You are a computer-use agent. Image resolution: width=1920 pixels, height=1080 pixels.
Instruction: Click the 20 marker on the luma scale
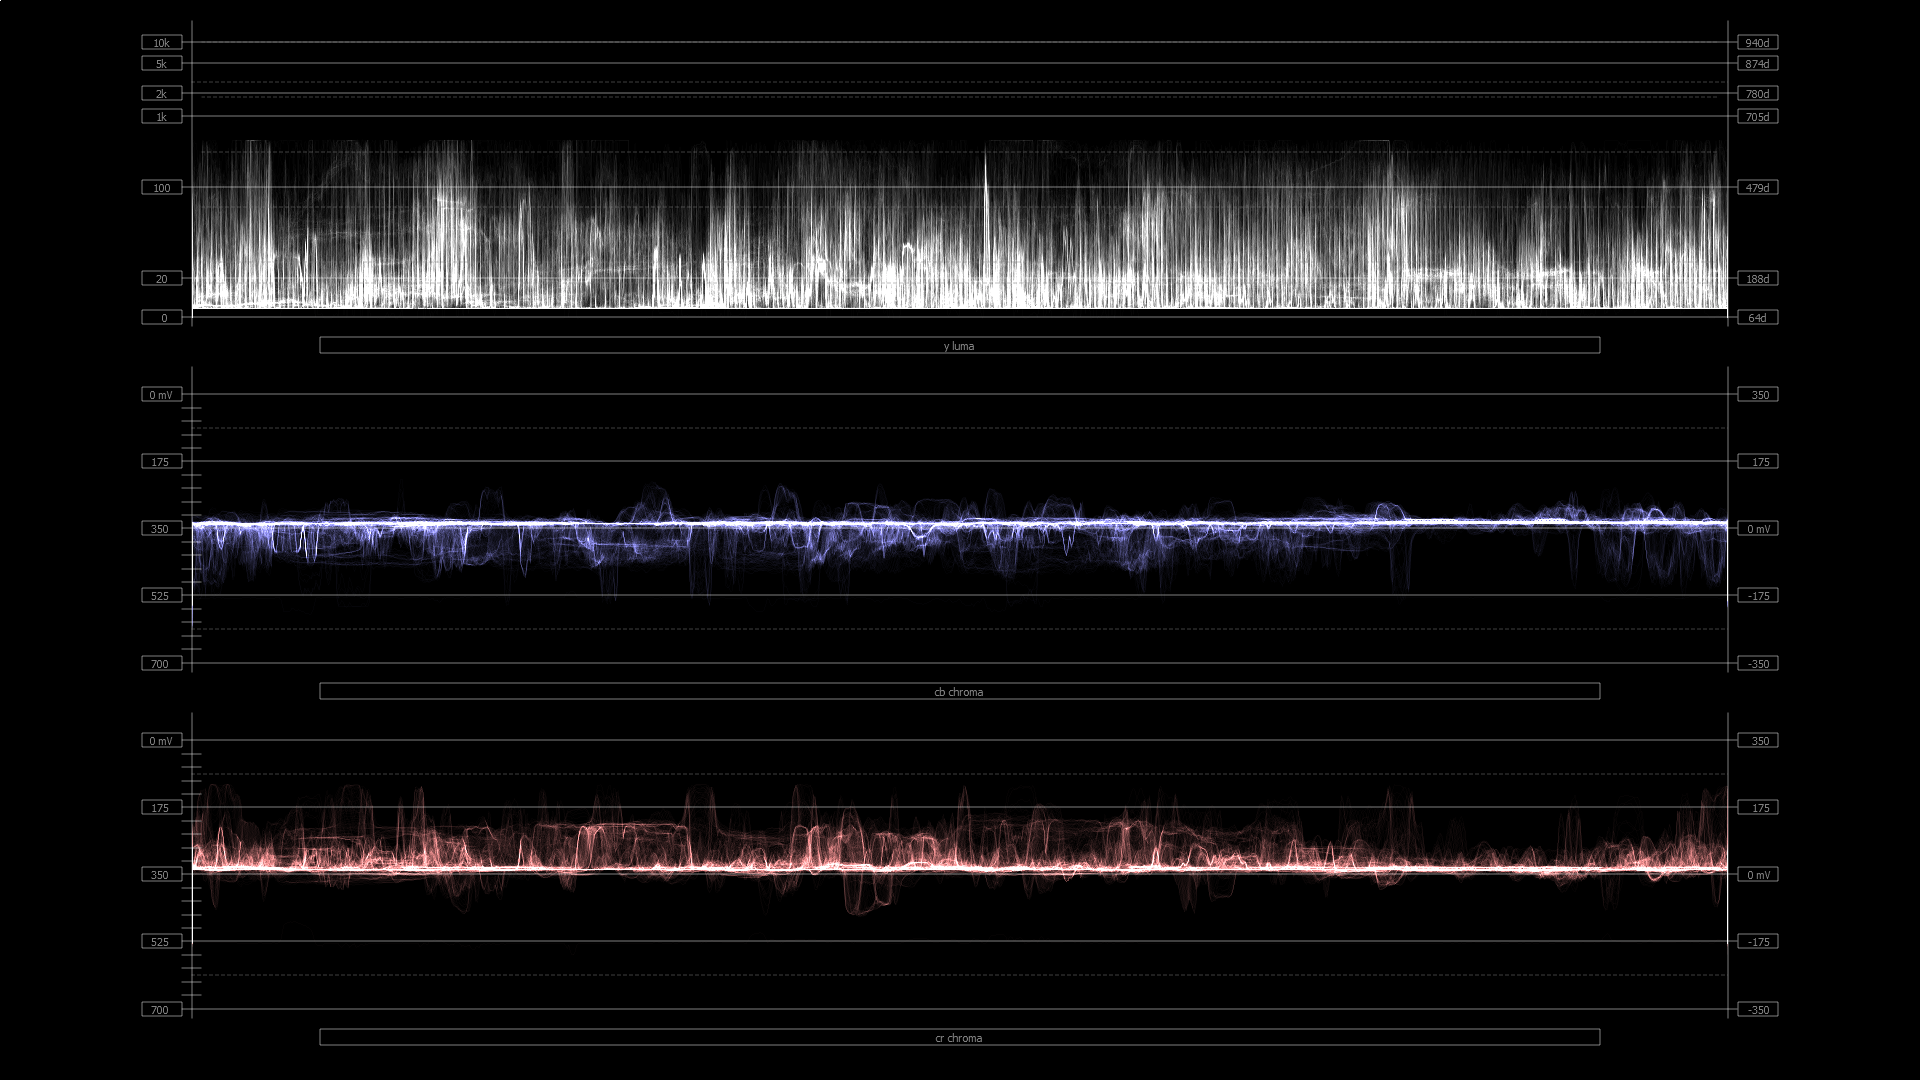(x=161, y=279)
